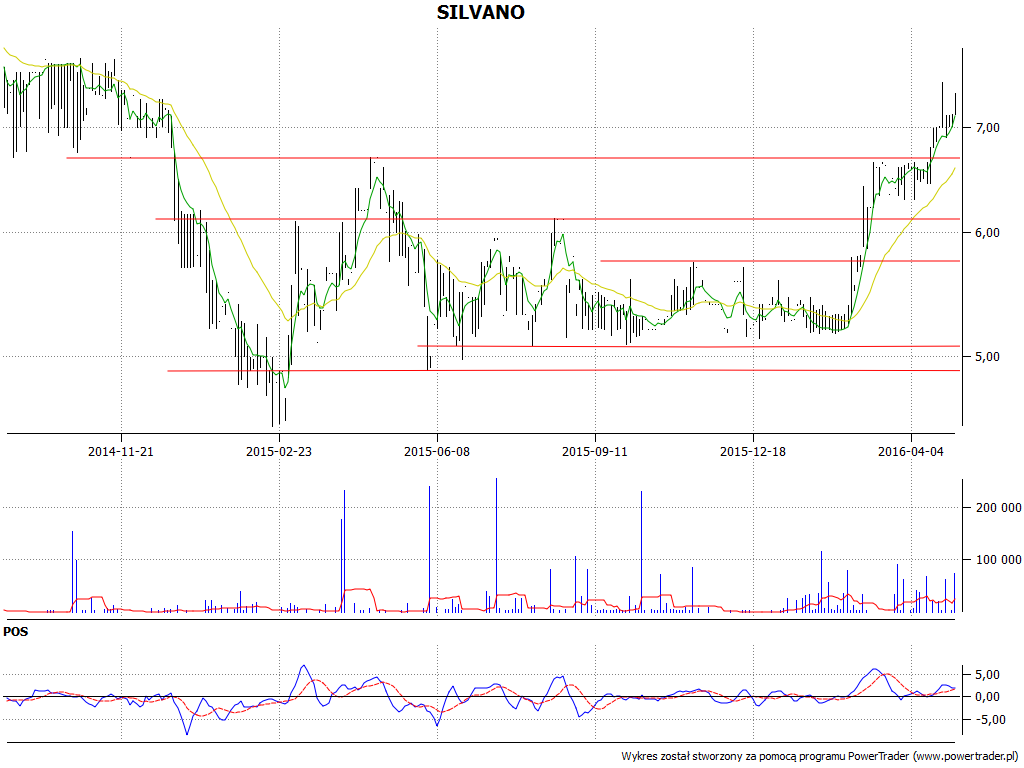Click the 2016-04-04 date label
The image size is (1024, 768).
click(x=911, y=451)
